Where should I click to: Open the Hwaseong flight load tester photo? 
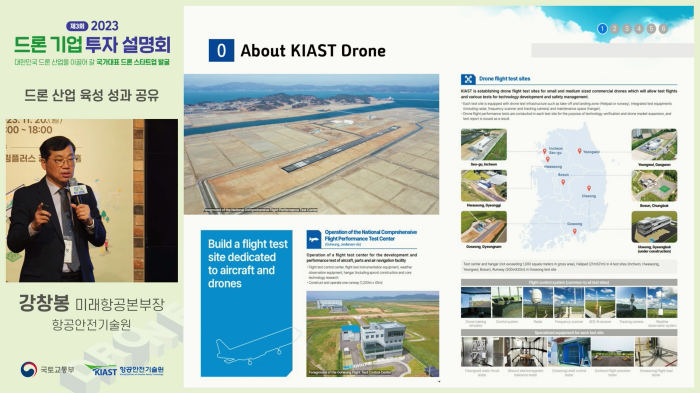pyautogui.click(x=656, y=352)
